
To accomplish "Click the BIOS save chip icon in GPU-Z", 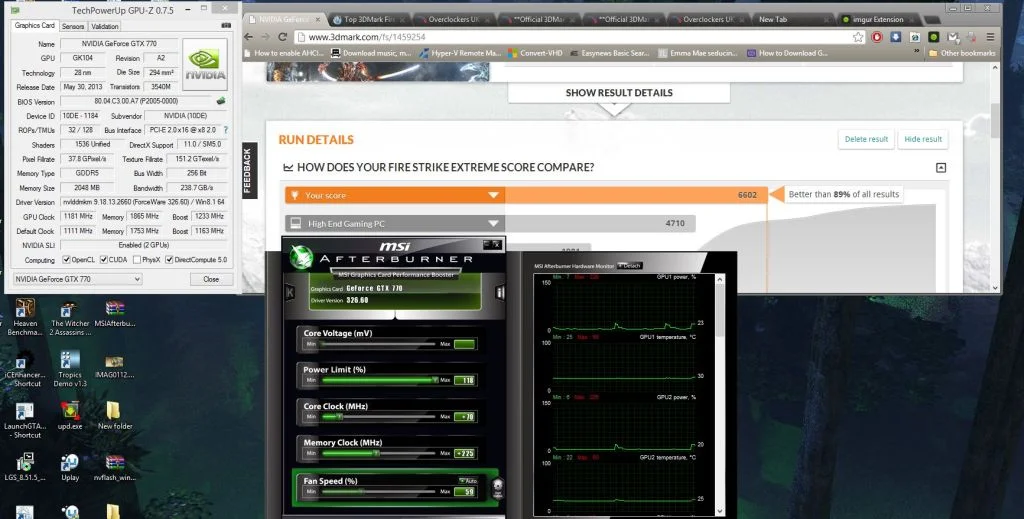I will click(x=221, y=101).
